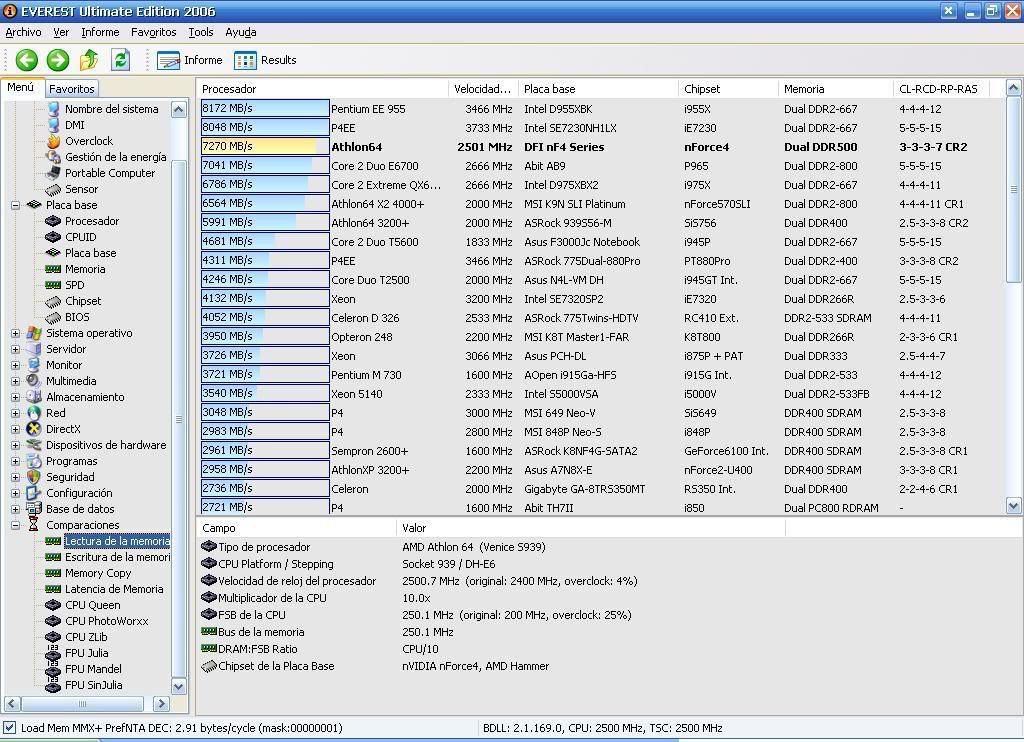Screen dimensions: 1024x742
Task: Expand the Dispositivos de hardware node
Action: (15, 445)
